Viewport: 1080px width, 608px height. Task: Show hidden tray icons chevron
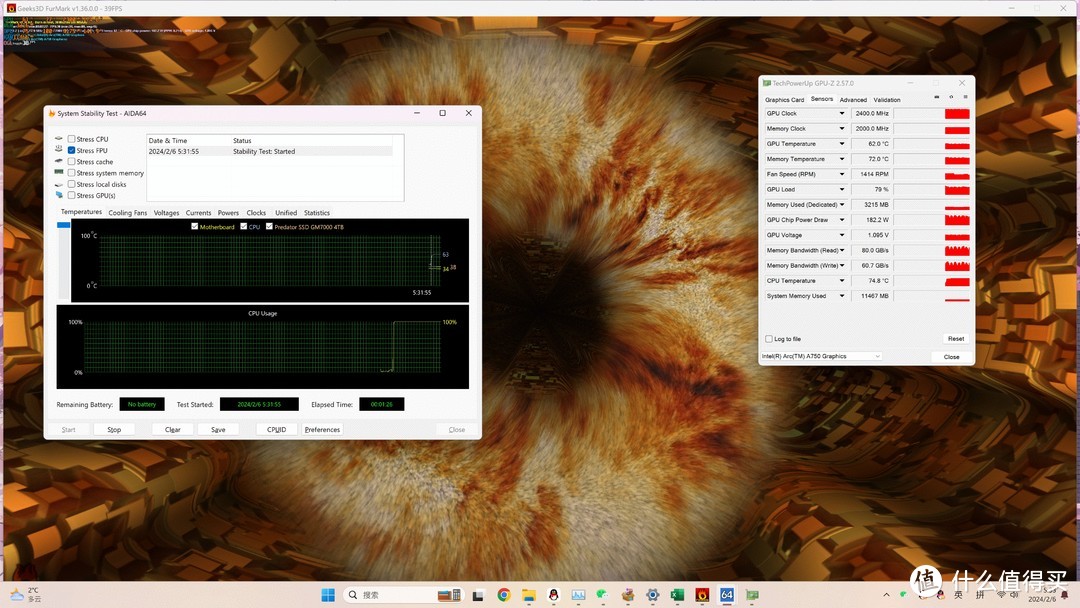point(886,595)
